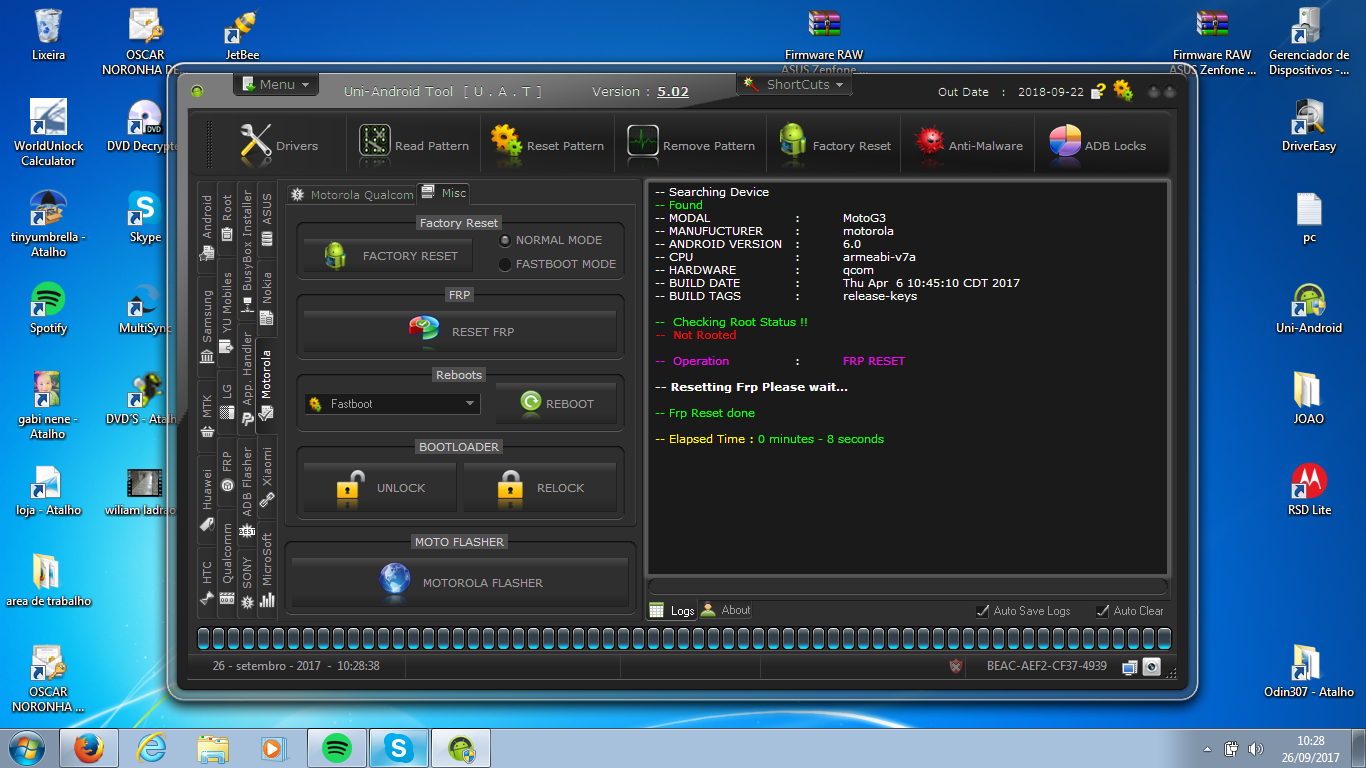
Task: Click the bootloader UNLOCK button
Action: (x=380, y=488)
